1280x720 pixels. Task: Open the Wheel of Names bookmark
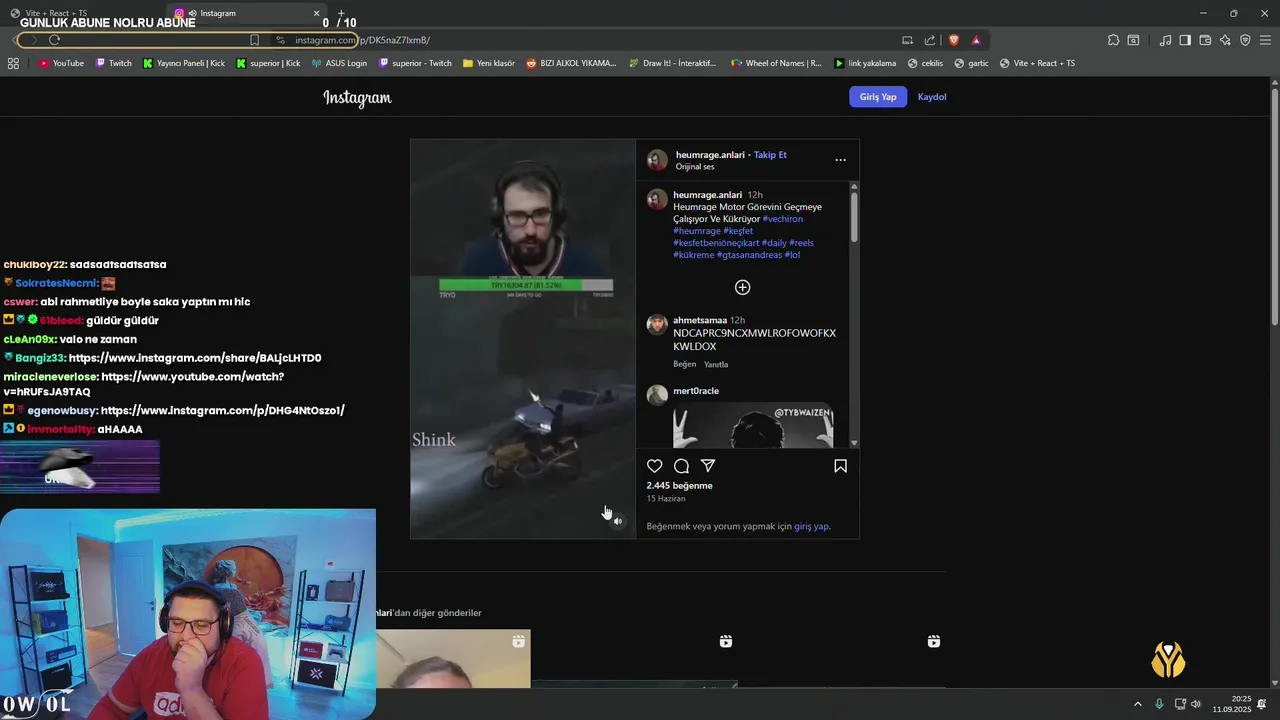coord(776,63)
